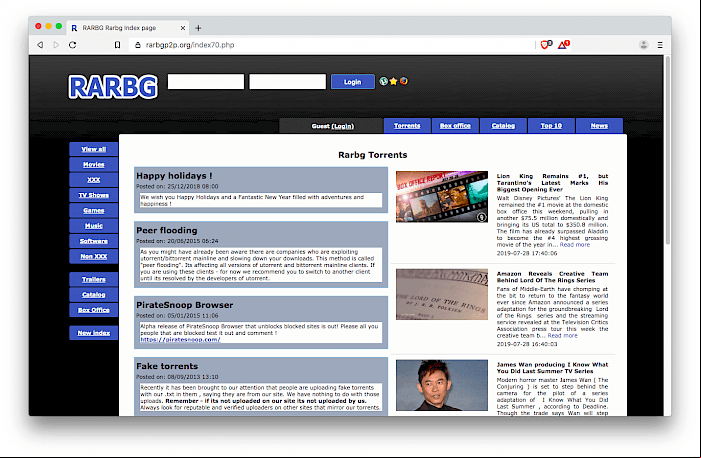Open the box office report film-strip thumbnail
The width and height of the screenshot is (701, 458).
coord(442,196)
